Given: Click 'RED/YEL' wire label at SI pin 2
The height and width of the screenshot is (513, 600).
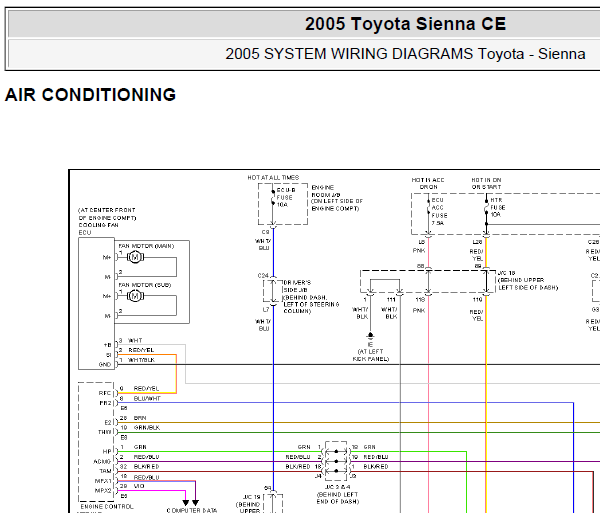Looking at the screenshot, I should coord(141,350).
